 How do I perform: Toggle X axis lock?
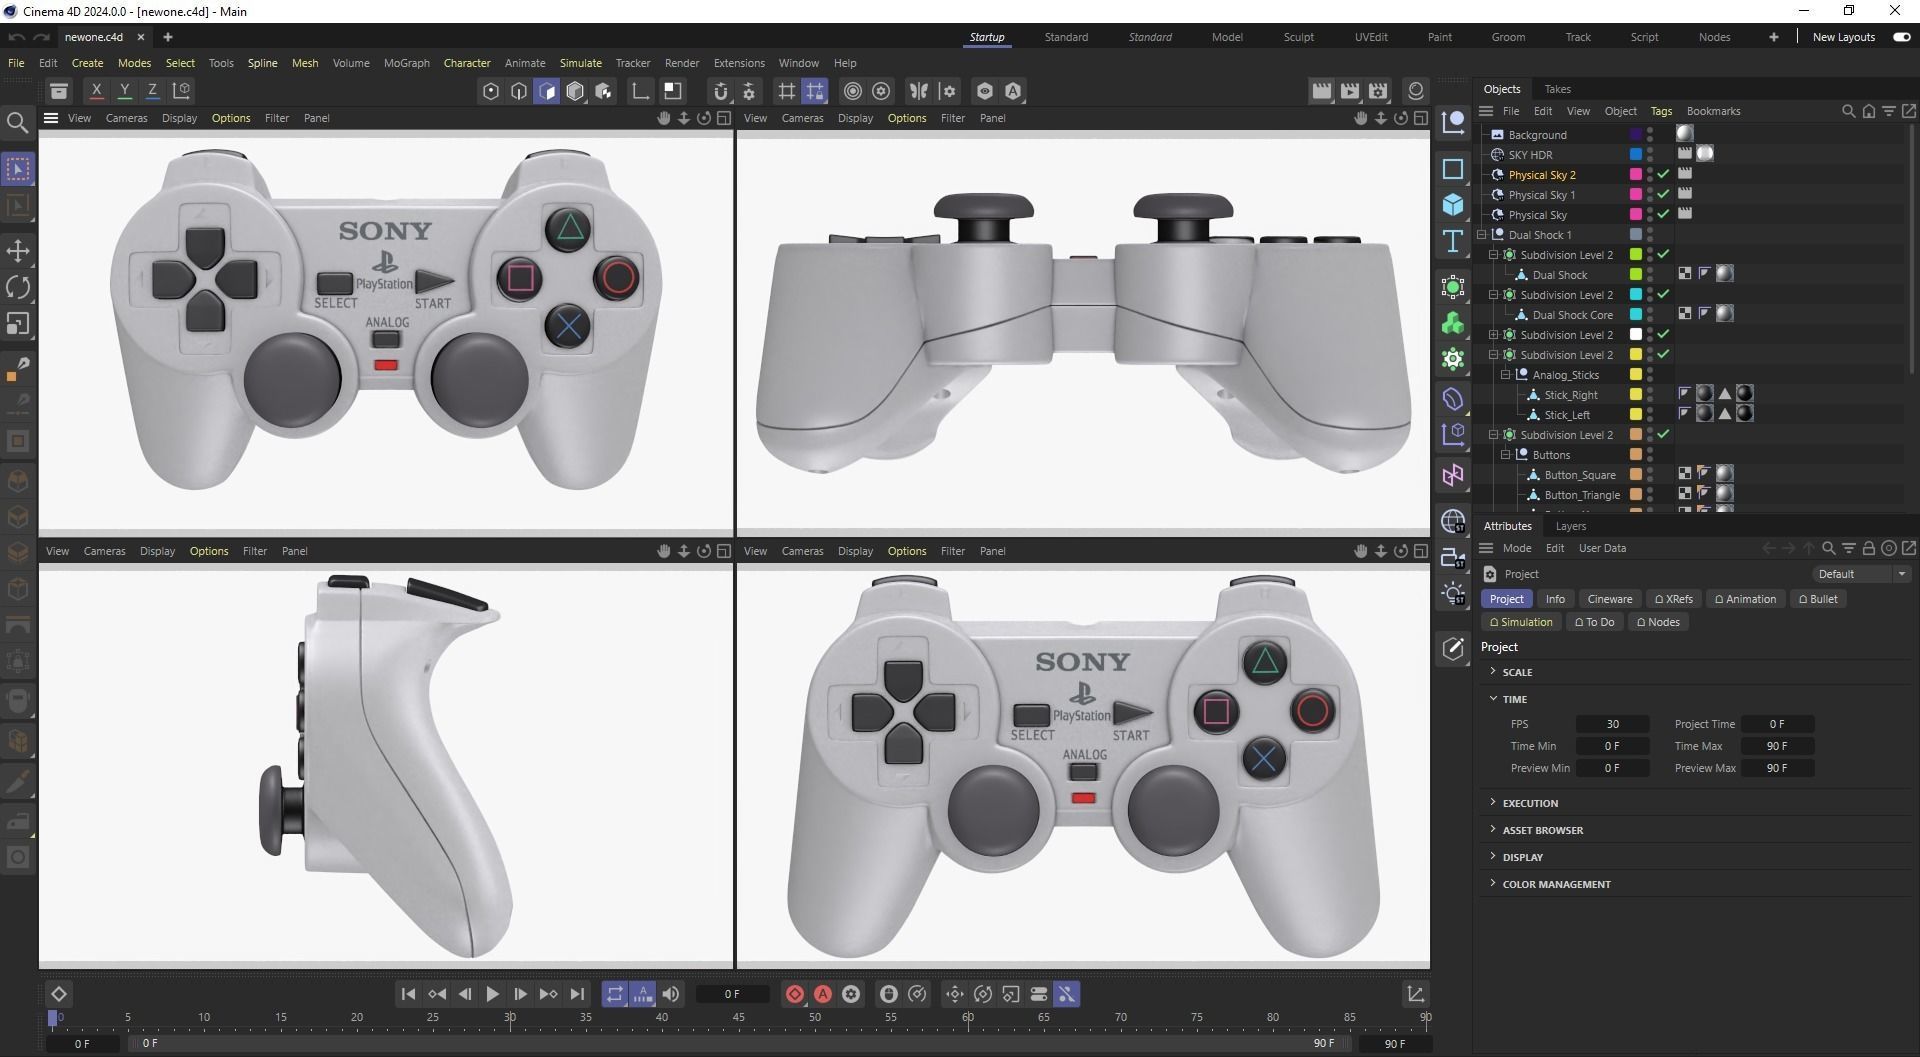pos(97,90)
